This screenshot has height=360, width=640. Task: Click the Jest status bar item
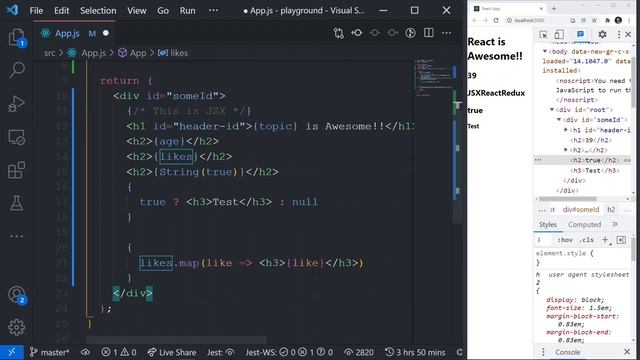tap(221, 352)
